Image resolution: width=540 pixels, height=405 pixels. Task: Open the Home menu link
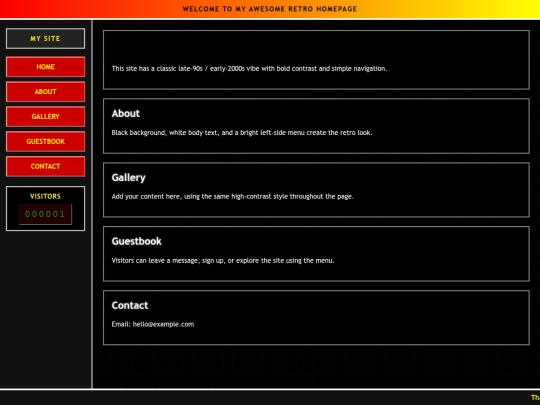click(45, 67)
